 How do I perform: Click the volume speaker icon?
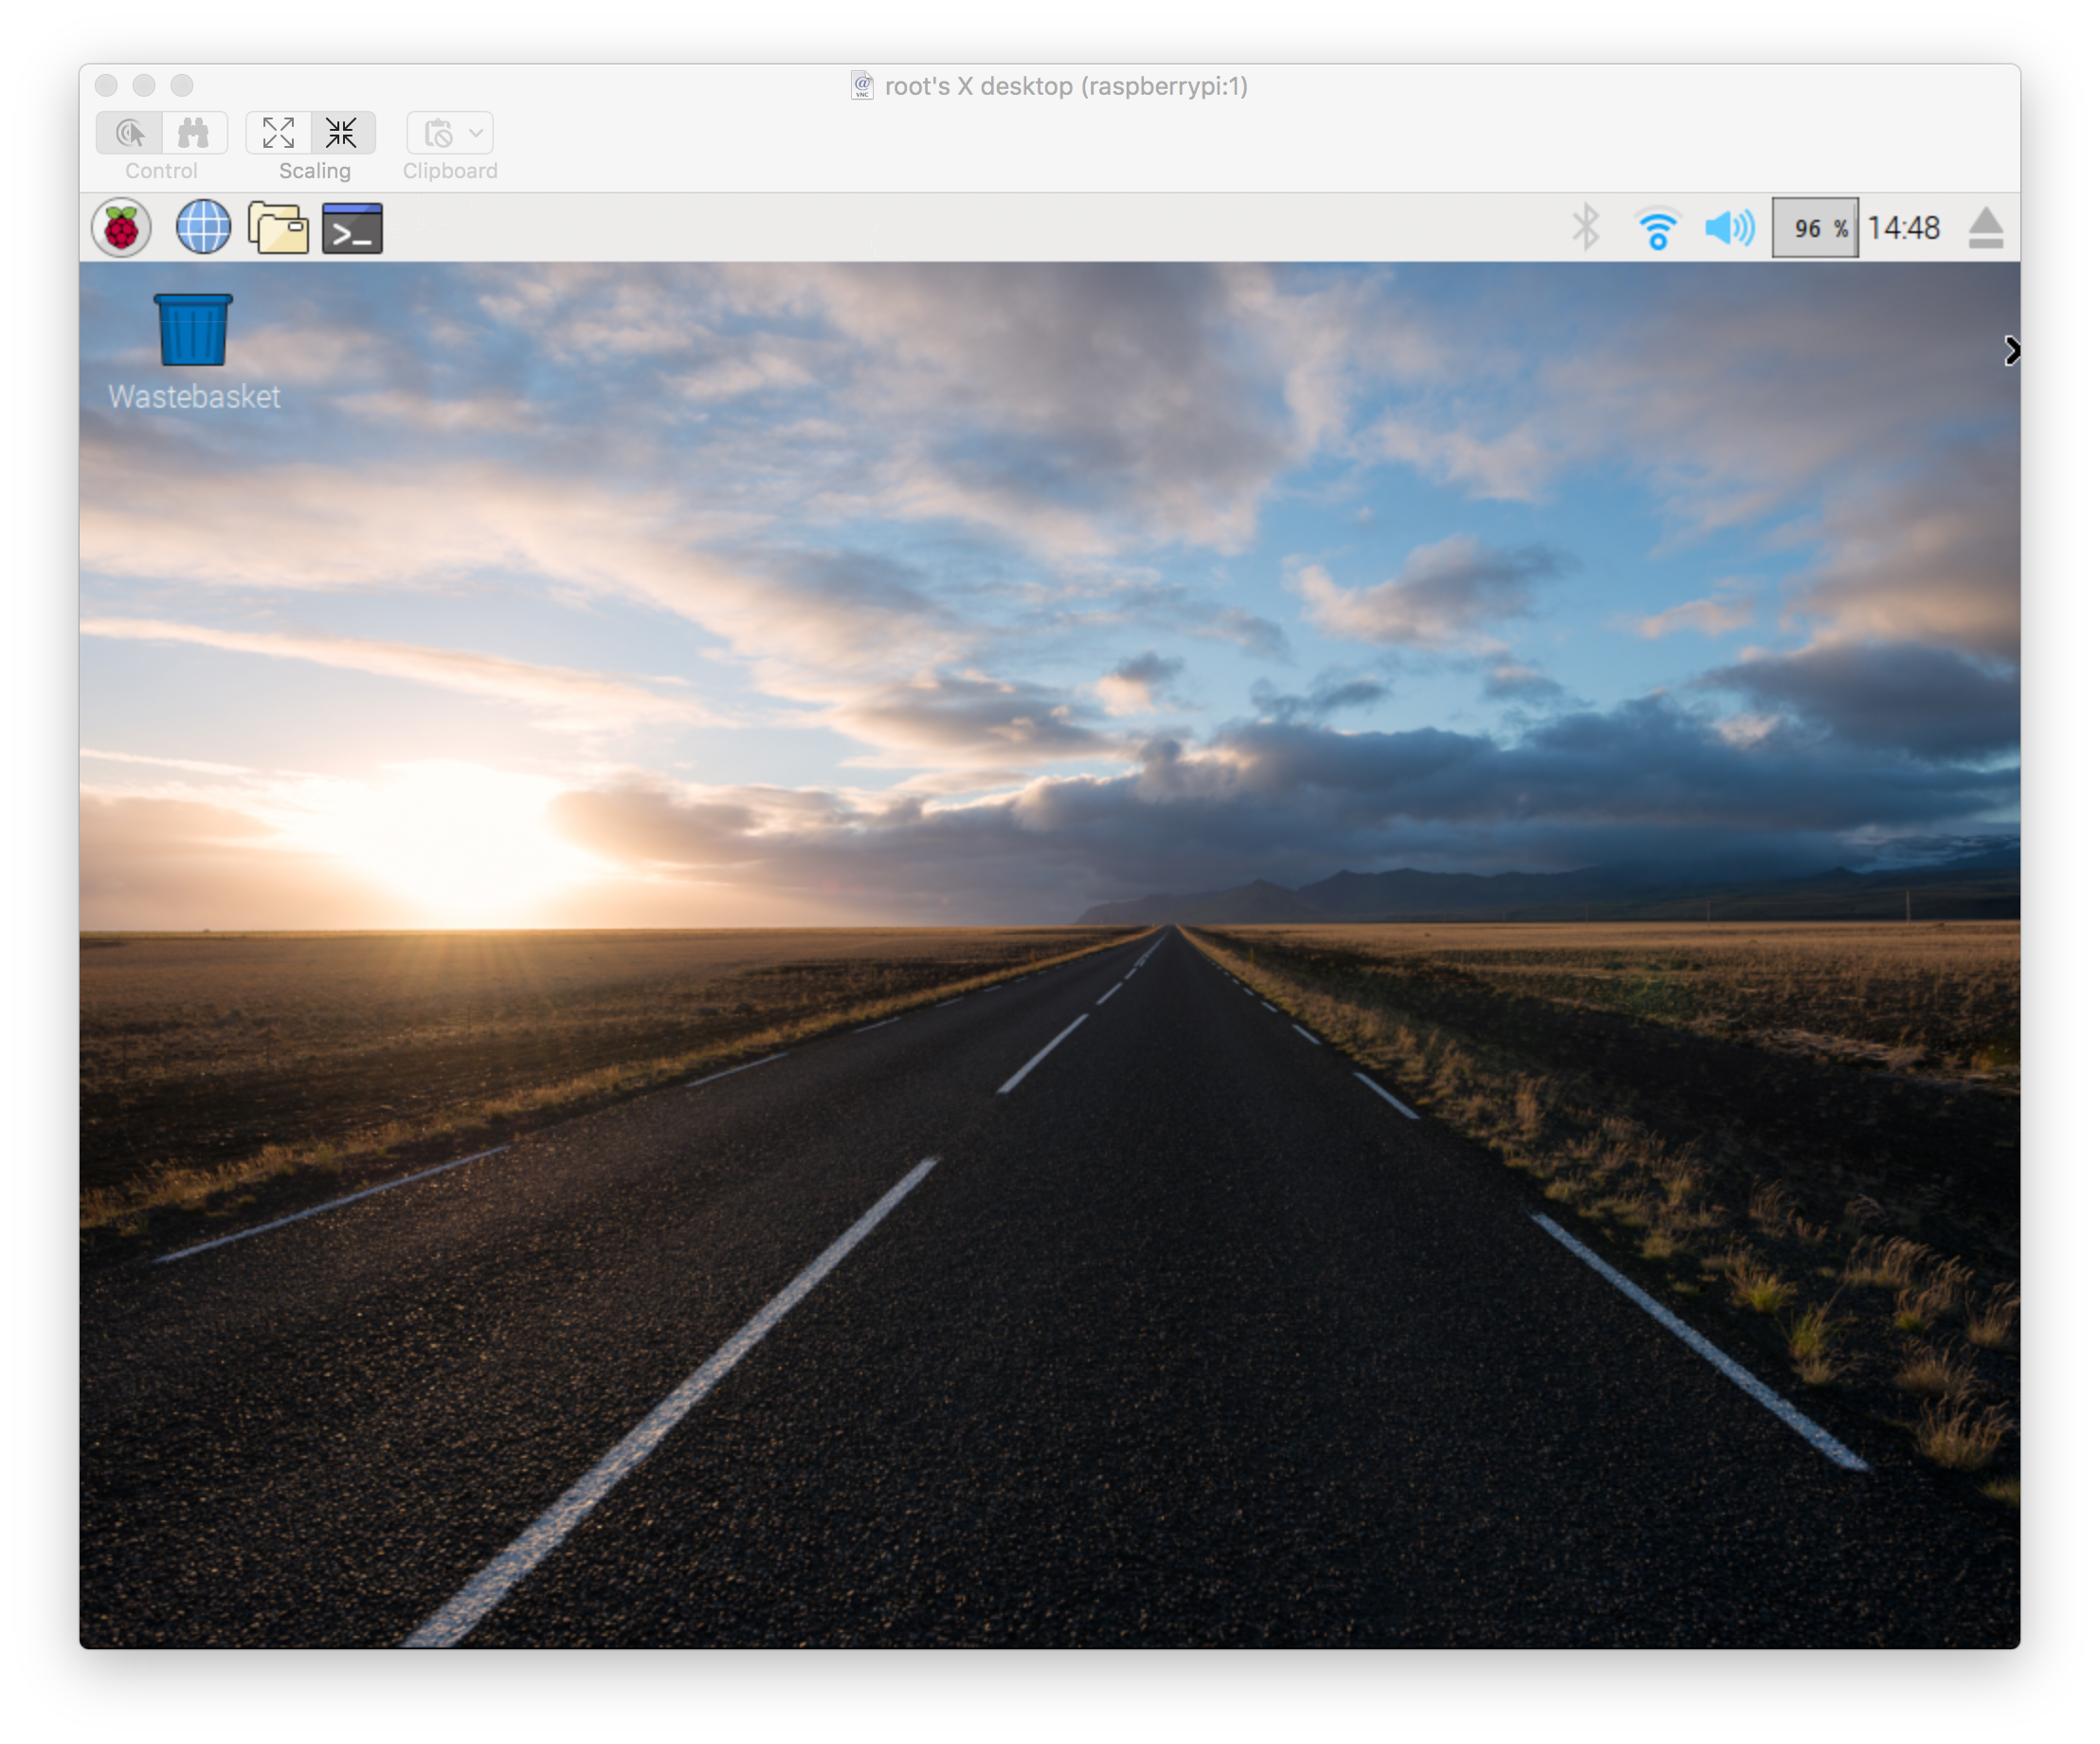[x=1729, y=228]
